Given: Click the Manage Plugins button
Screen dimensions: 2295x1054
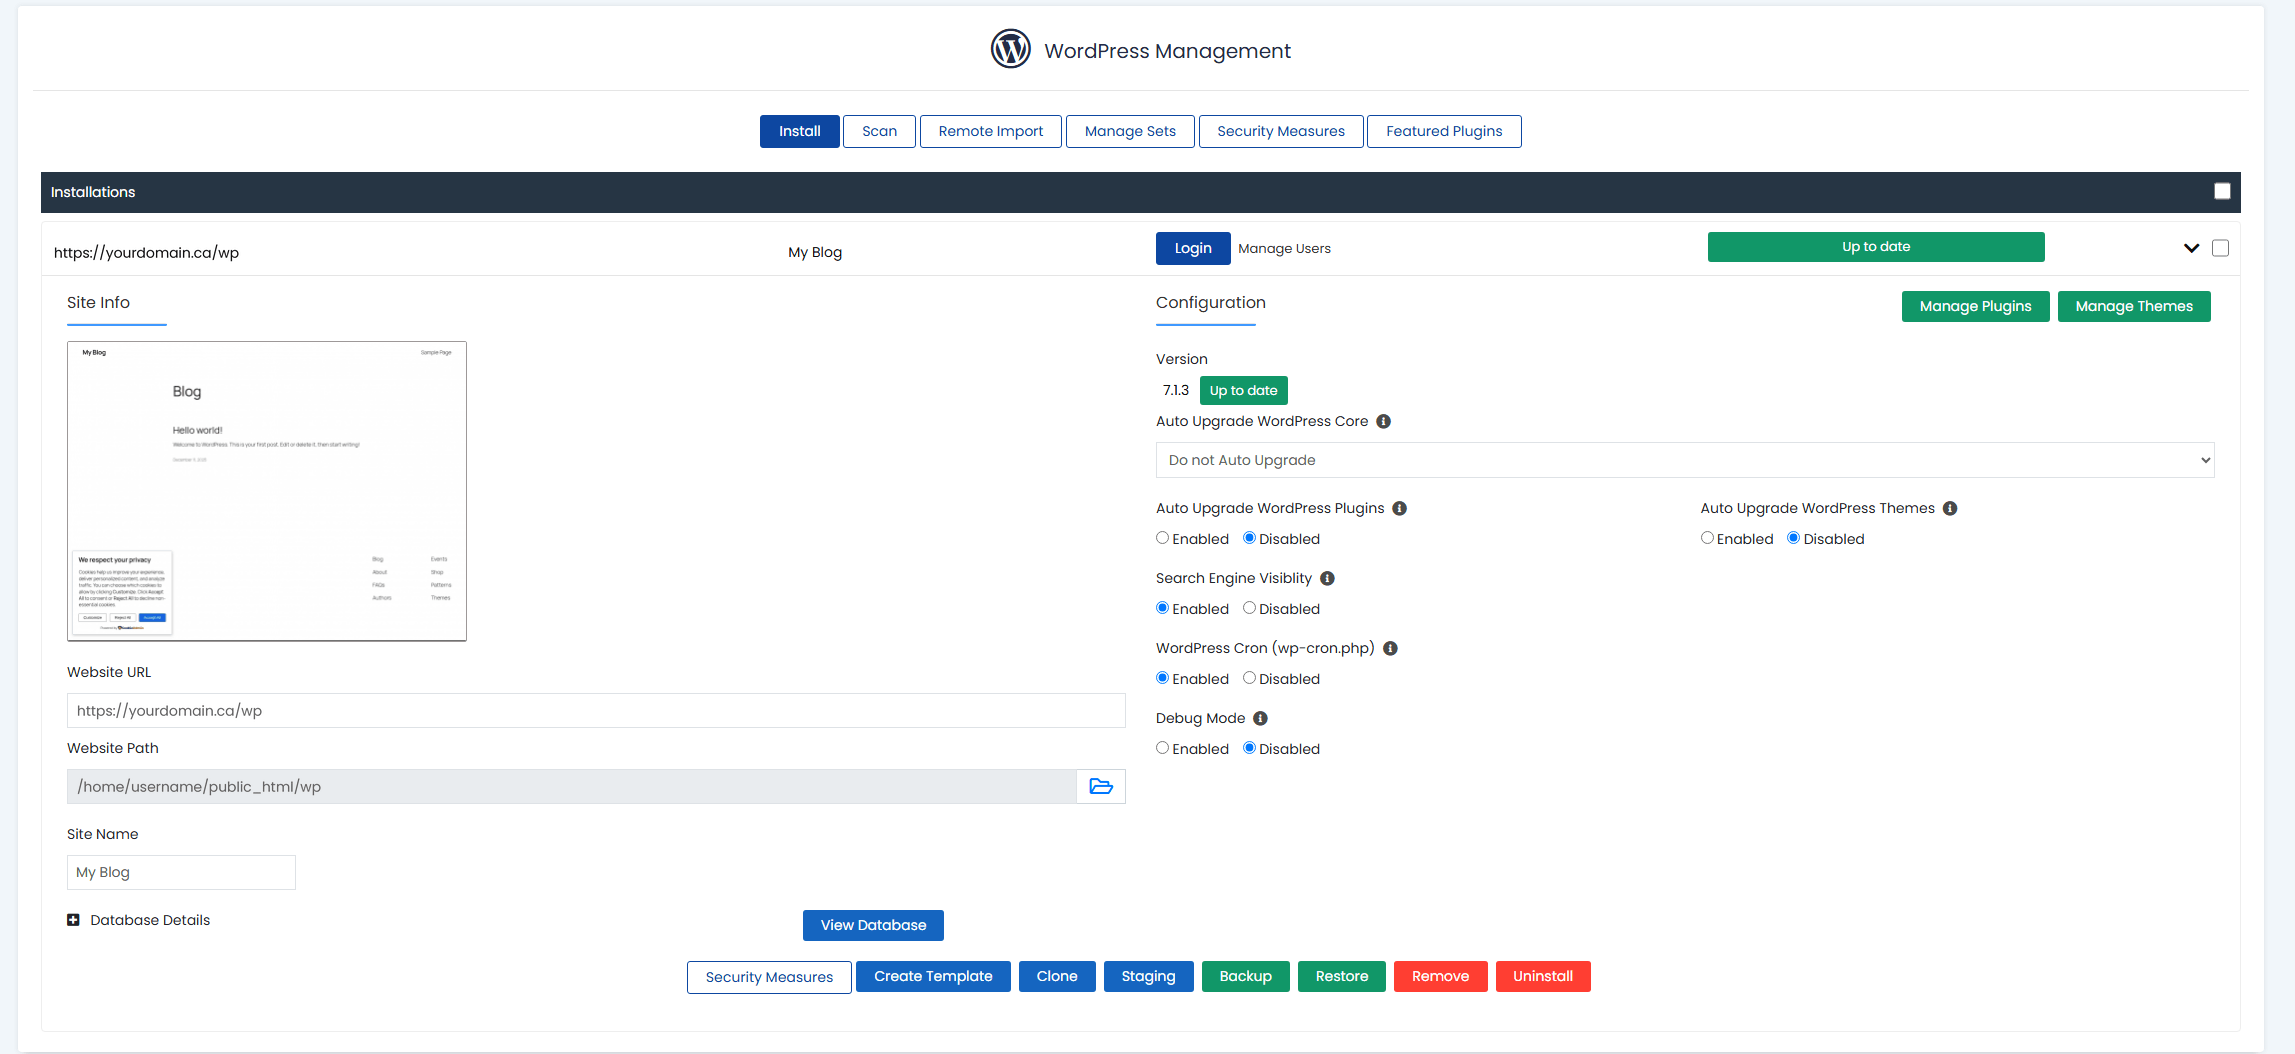Looking at the screenshot, I should [x=1975, y=306].
